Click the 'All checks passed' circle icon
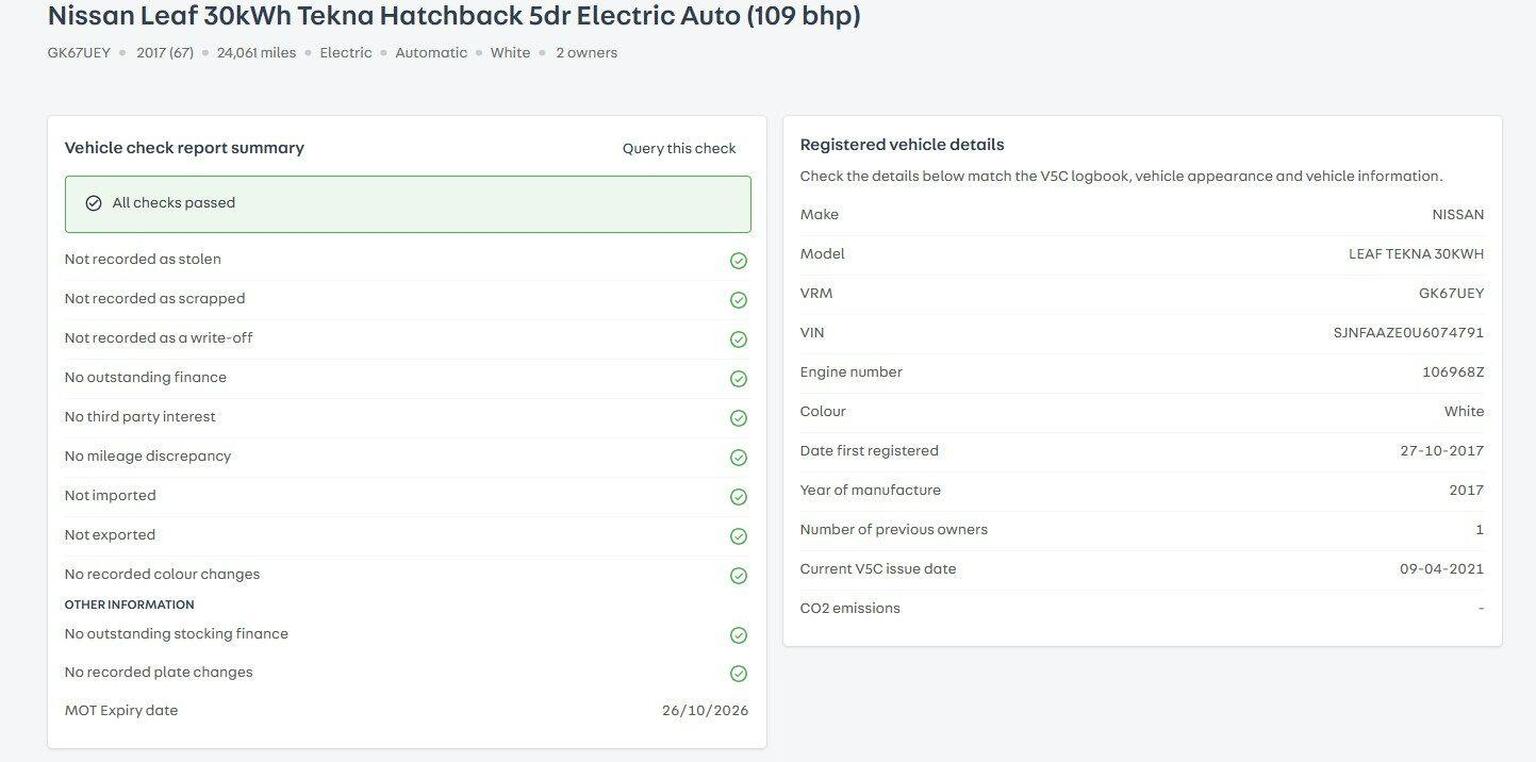This screenshot has width=1536, height=762. (93, 203)
